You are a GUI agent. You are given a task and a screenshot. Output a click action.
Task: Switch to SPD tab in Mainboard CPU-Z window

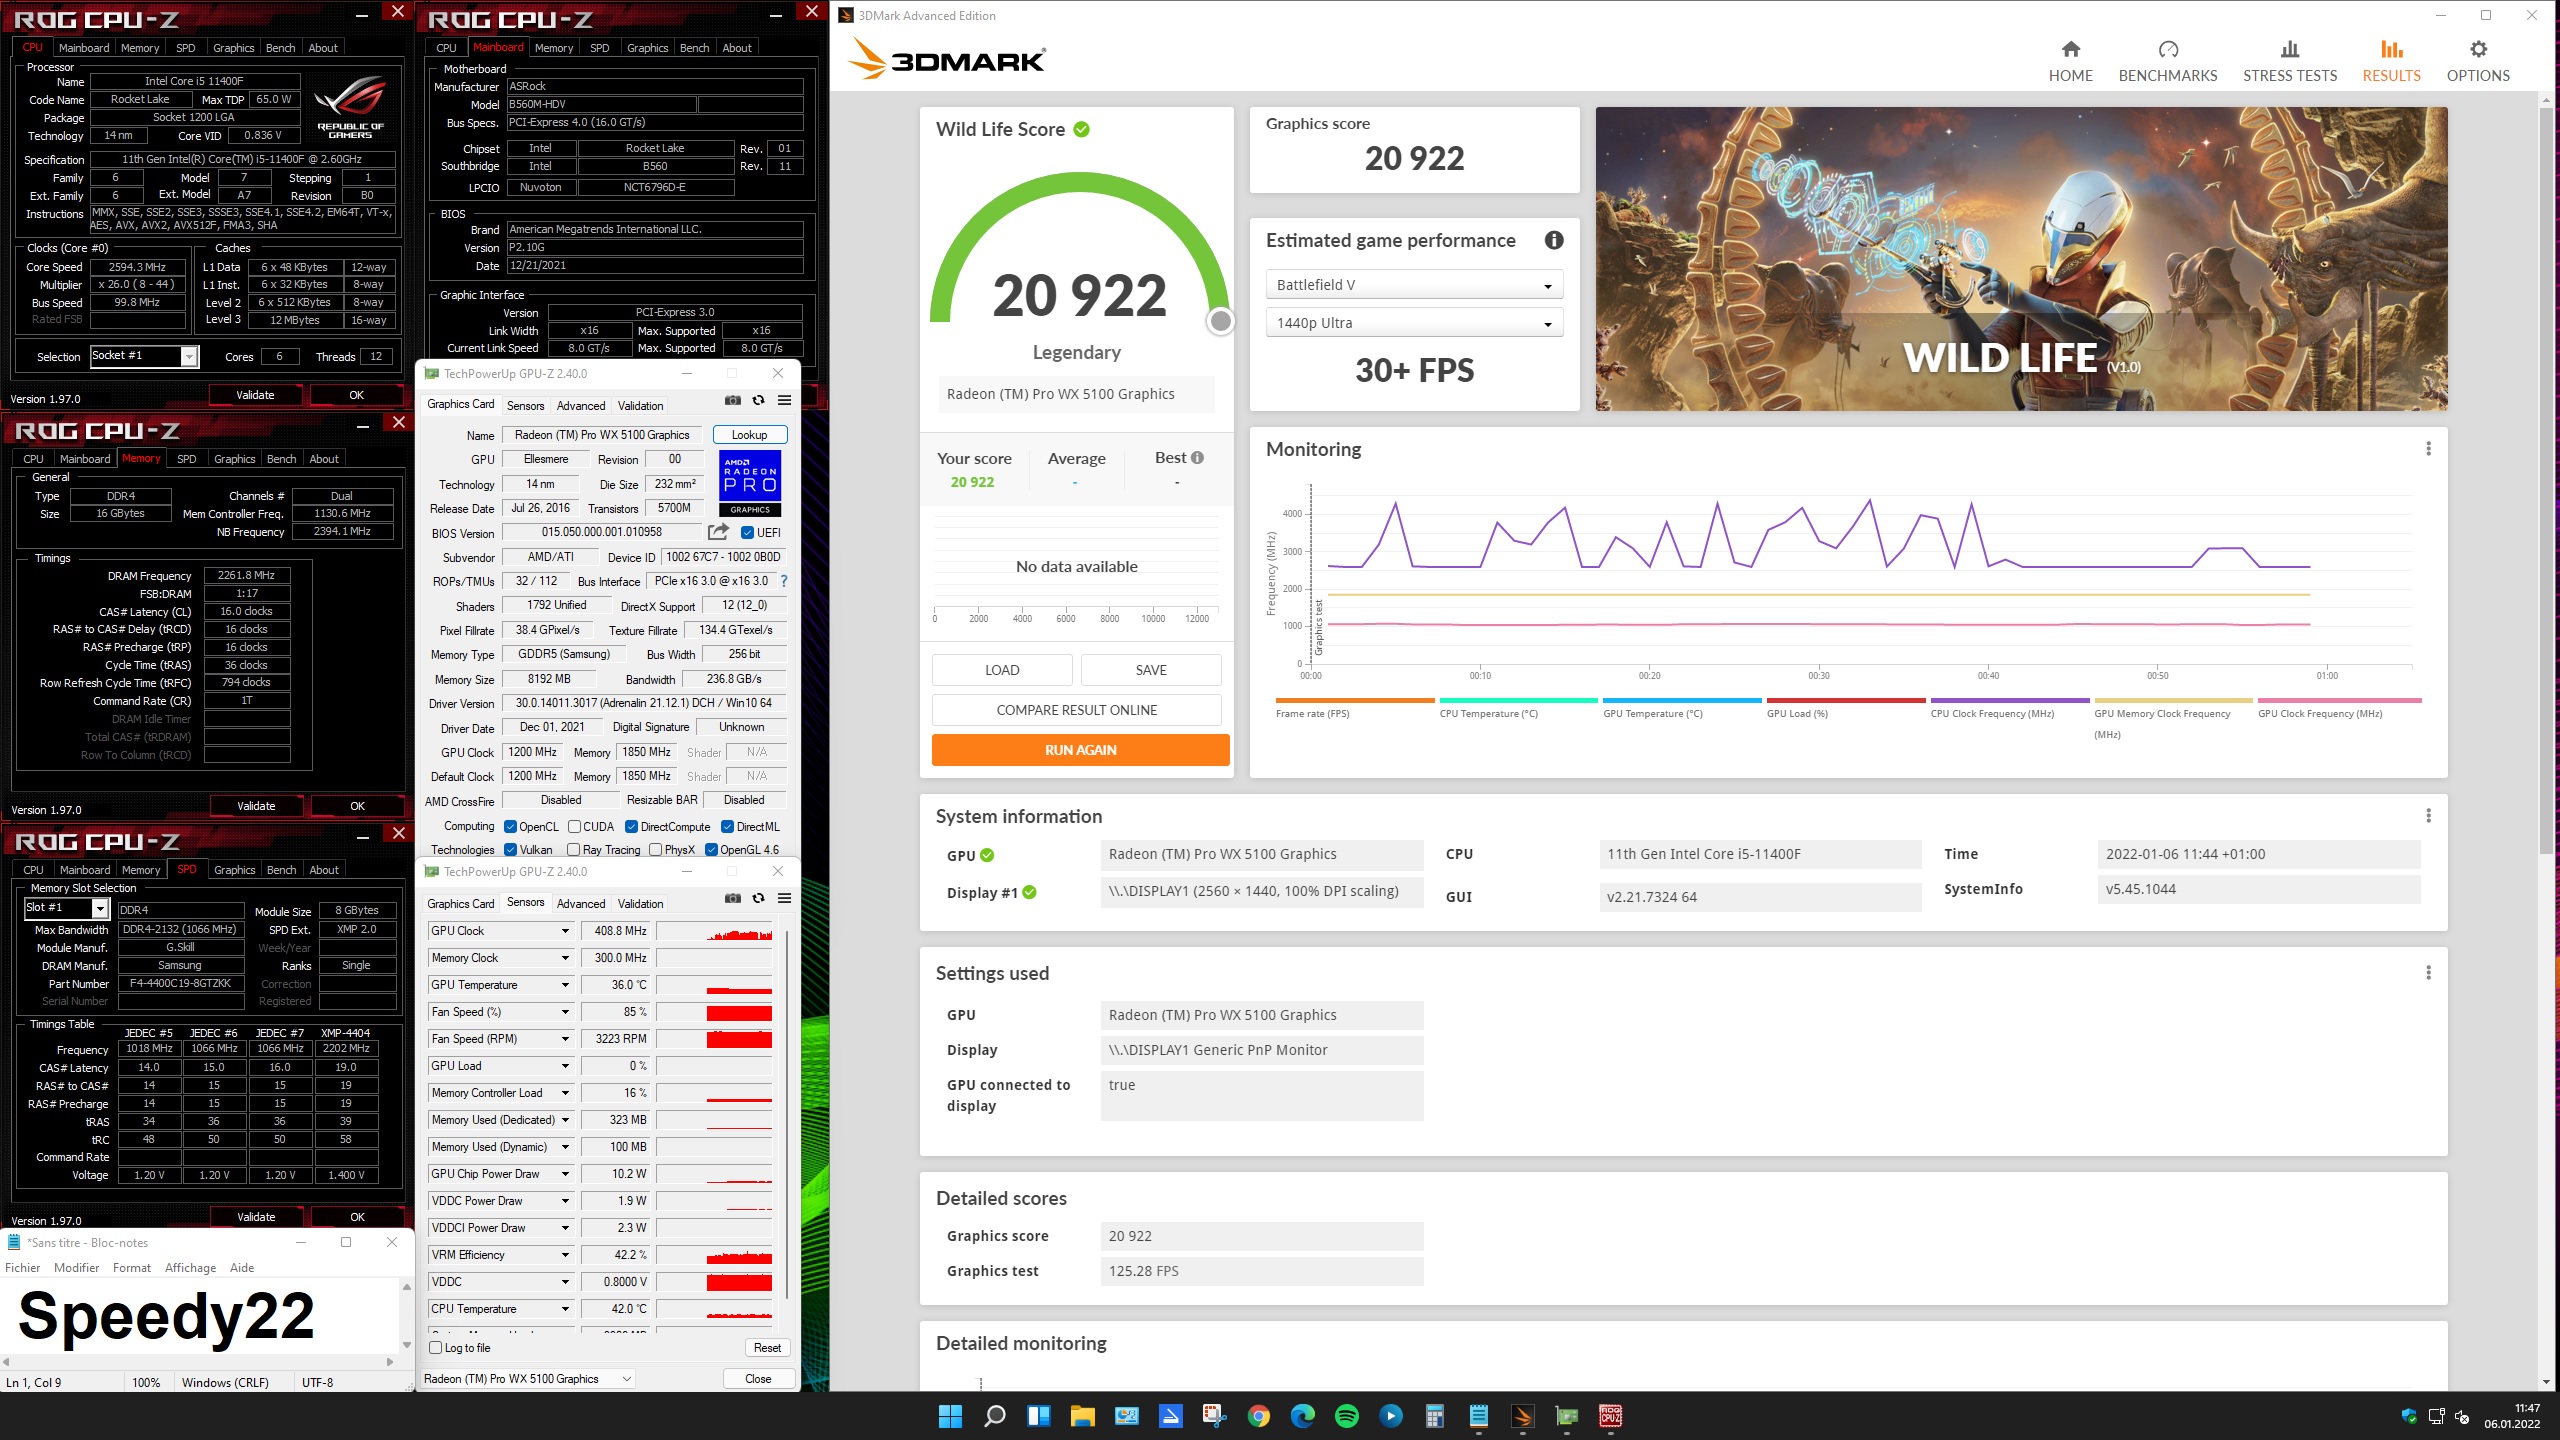click(x=599, y=48)
